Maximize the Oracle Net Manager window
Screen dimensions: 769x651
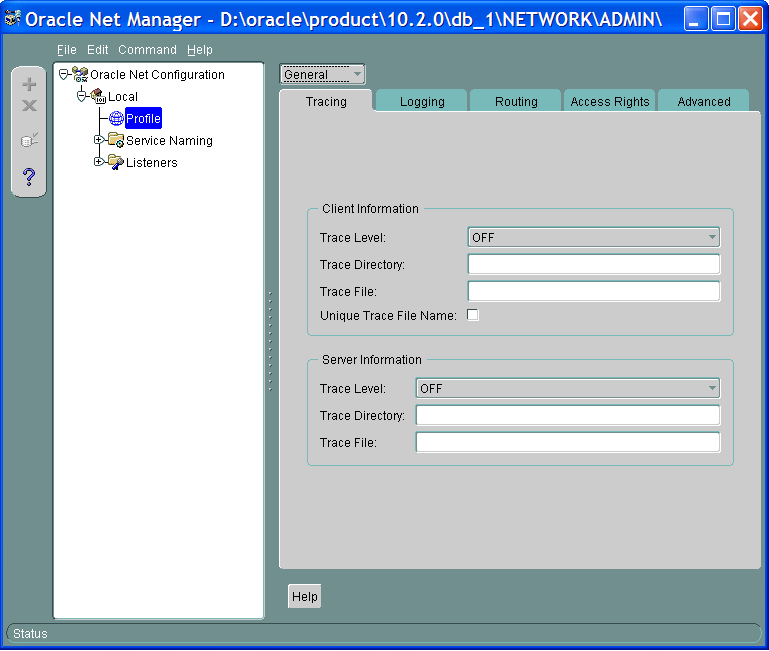[x=723, y=19]
